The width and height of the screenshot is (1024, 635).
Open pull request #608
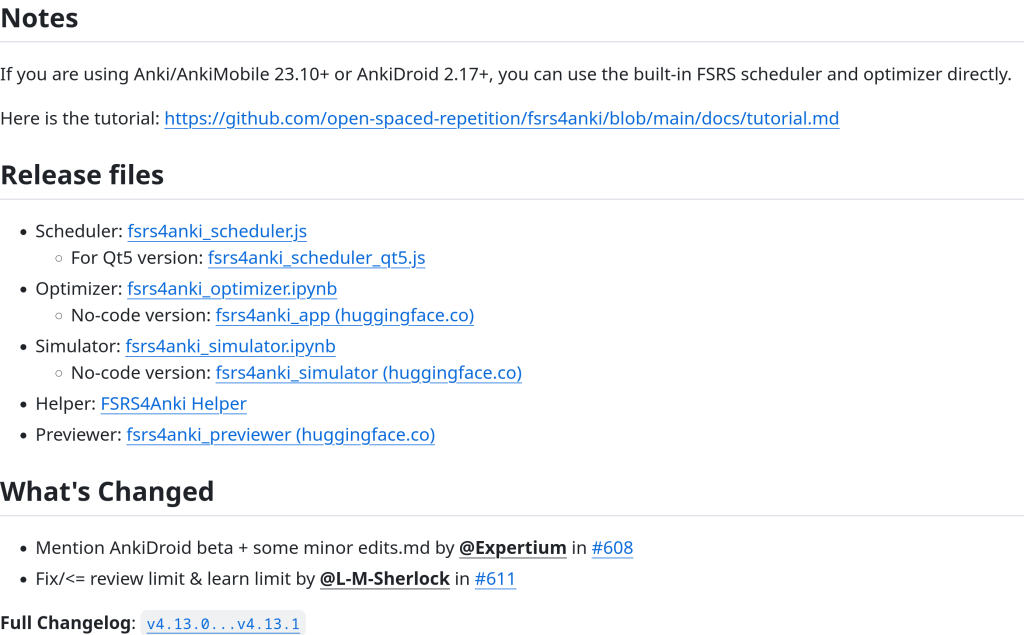(612, 548)
